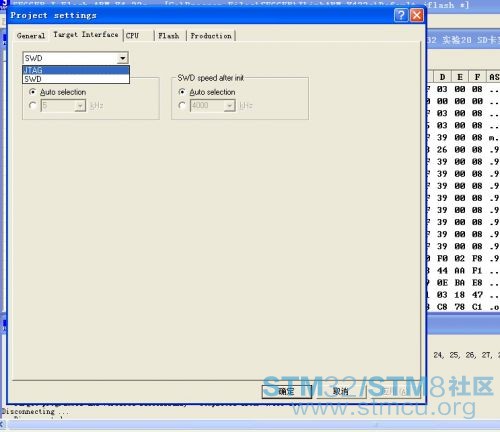Cancel with the 取消 button
The height and width of the screenshot is (432, 500).
pyautogui.click(x=341, y=391)
